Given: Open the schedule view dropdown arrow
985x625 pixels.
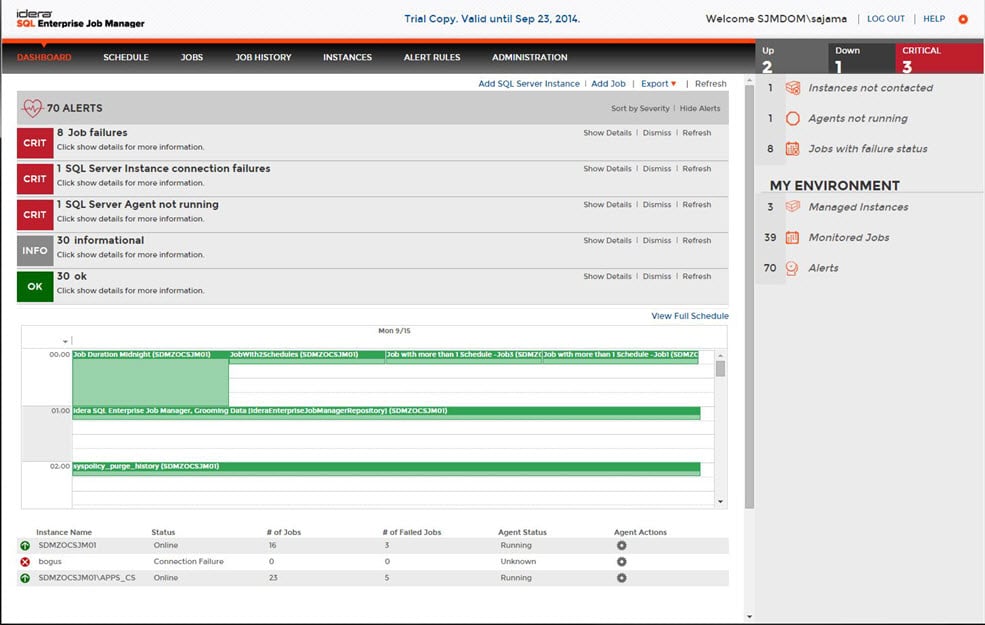Looking at the screenshot, I should tap(66, 342).
